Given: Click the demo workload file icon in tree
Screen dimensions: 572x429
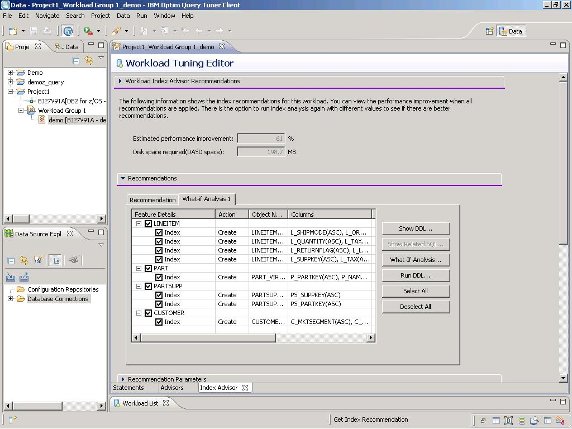Looking at the screenshot, I should tap(42, 119).
